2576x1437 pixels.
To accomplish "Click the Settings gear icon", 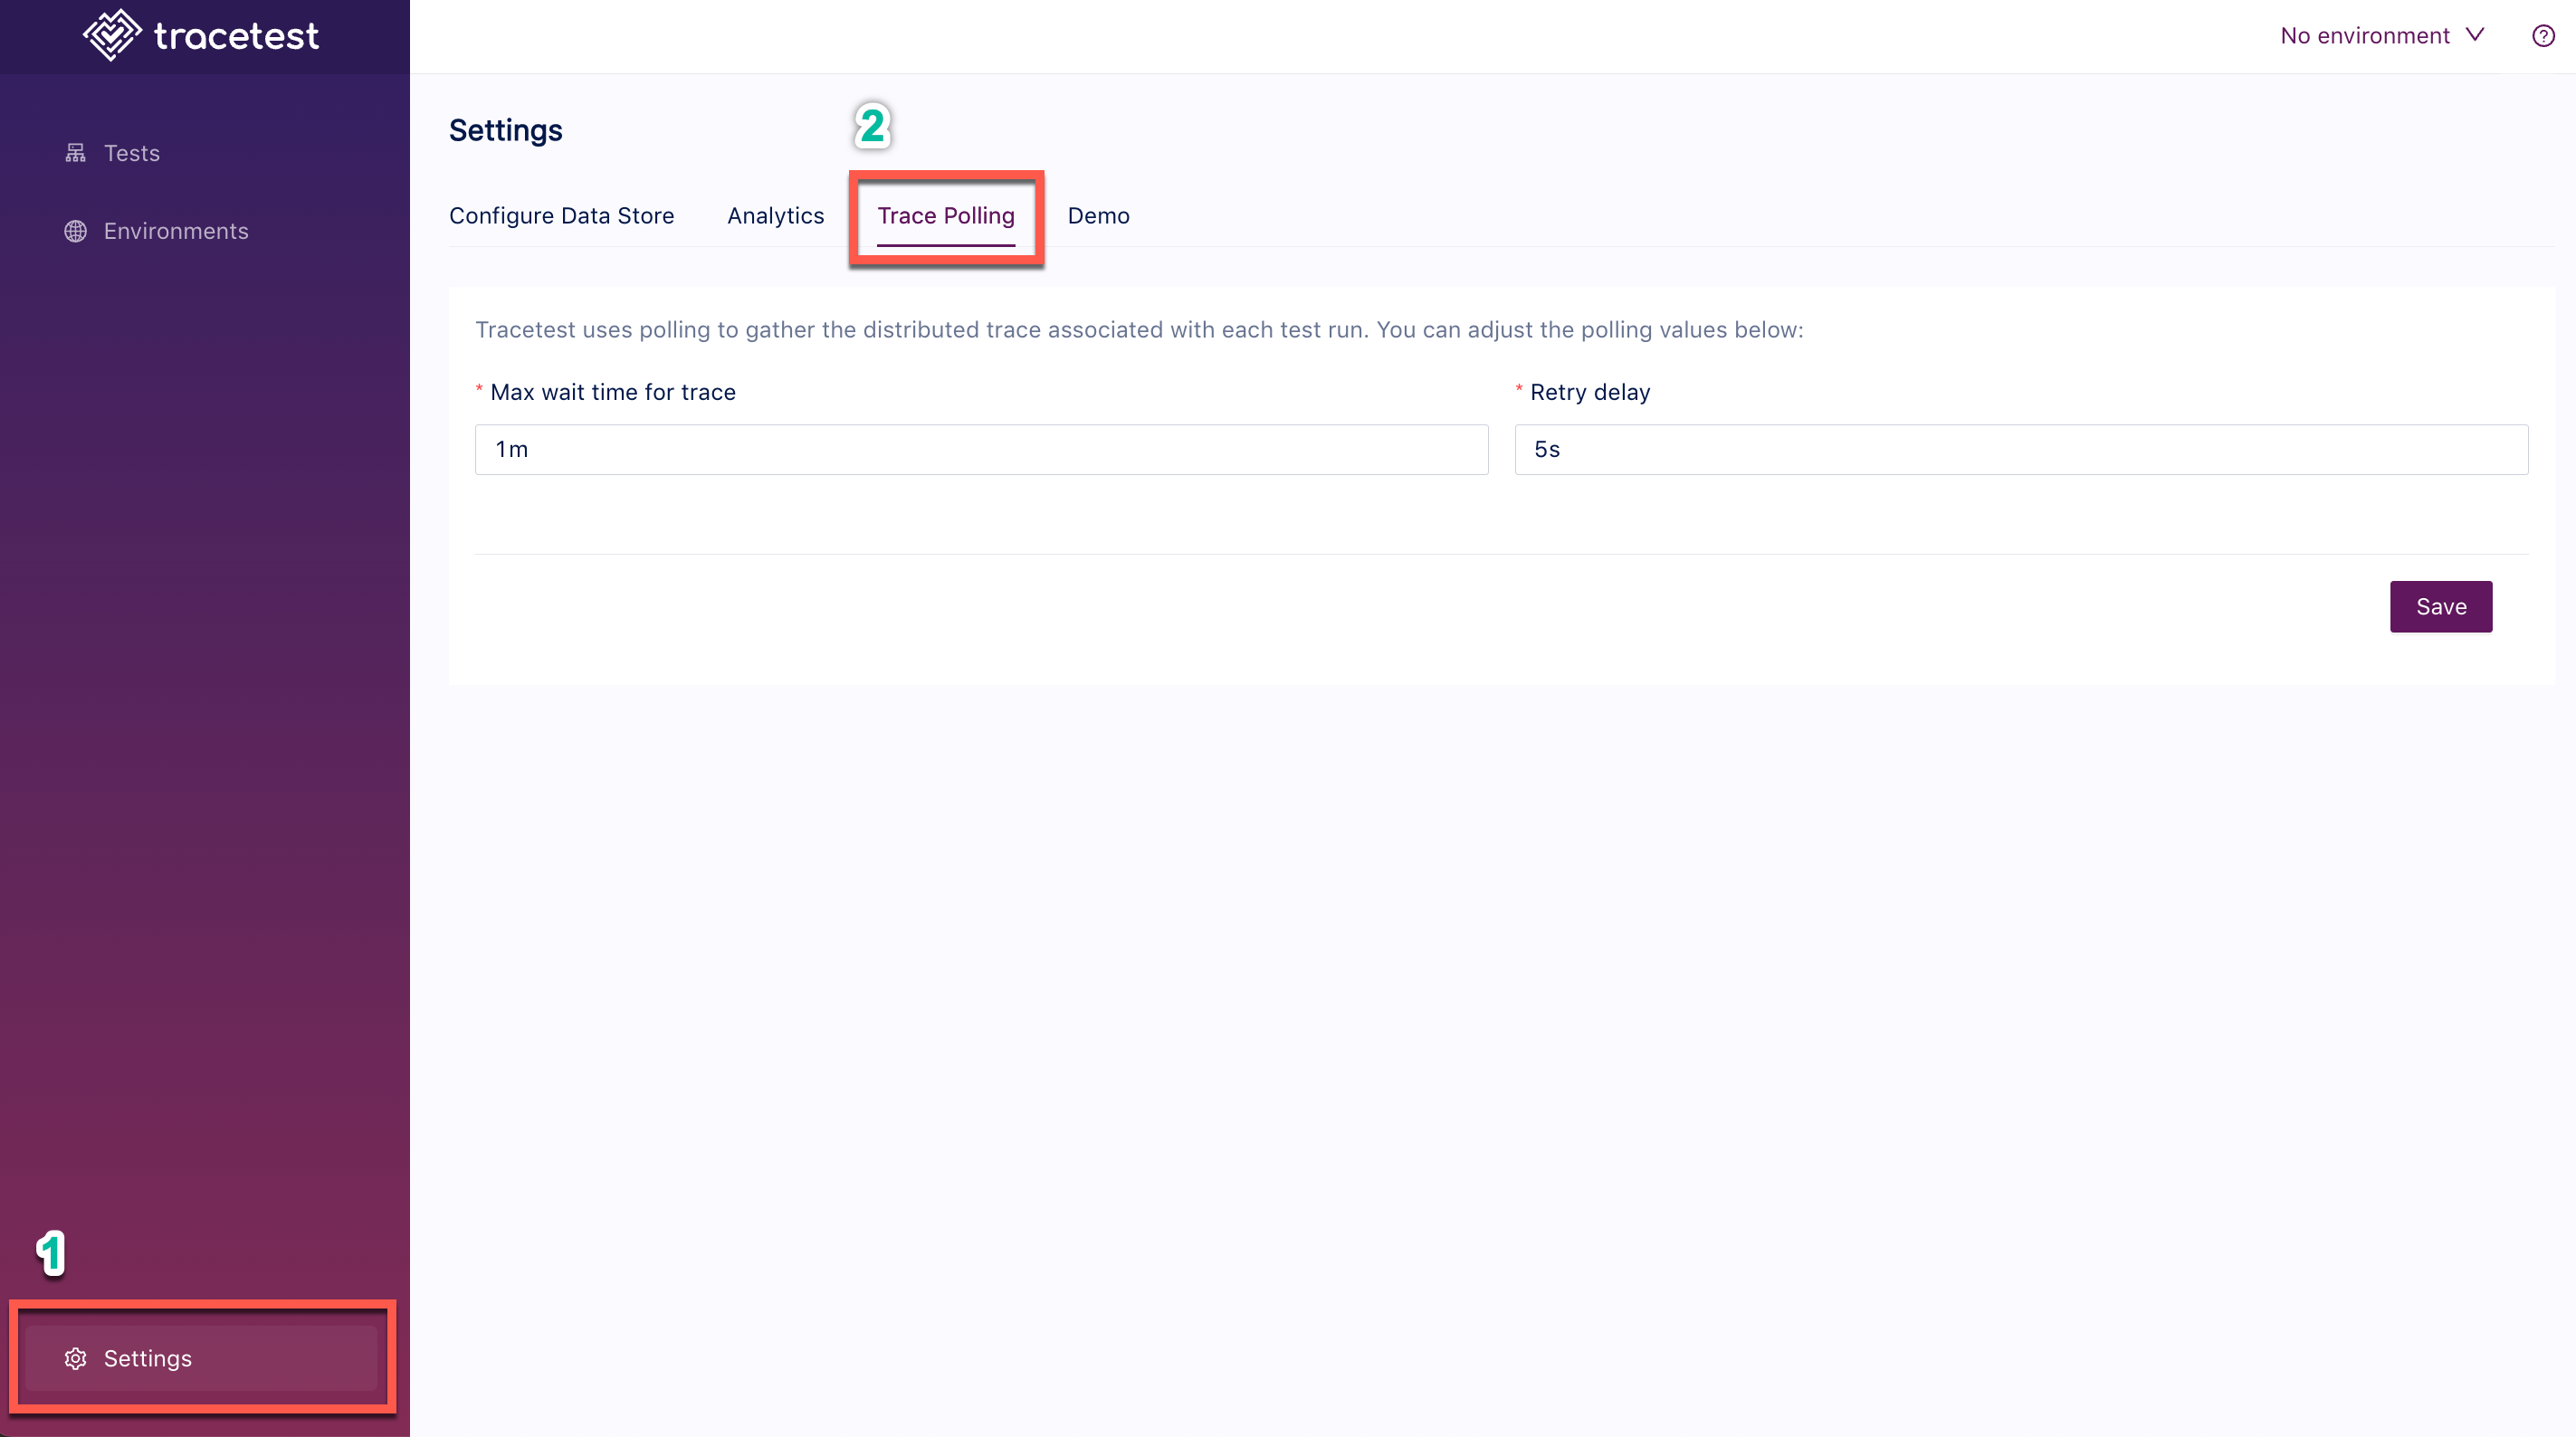I will click(x=76, y=1357).
